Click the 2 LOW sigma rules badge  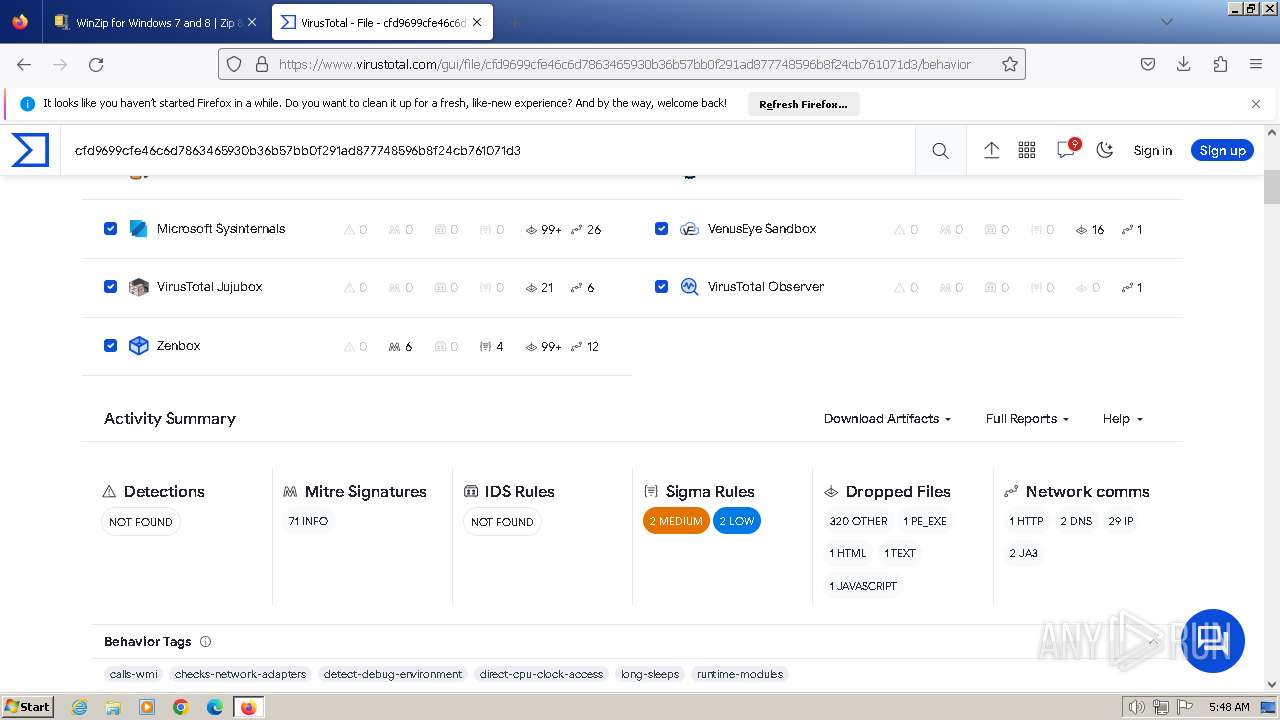[x=737, y=521]
